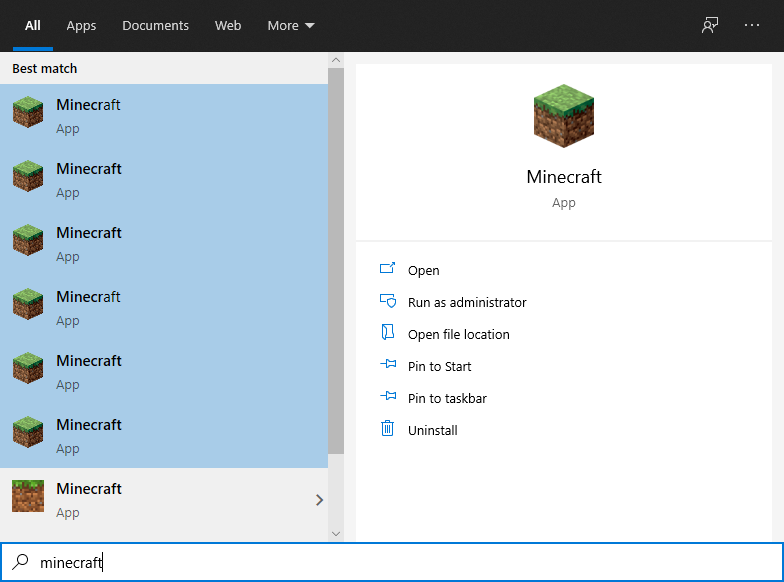The image size is (784, 582).
Task: Click the feedback person icon
Action: tap(710, 25)
